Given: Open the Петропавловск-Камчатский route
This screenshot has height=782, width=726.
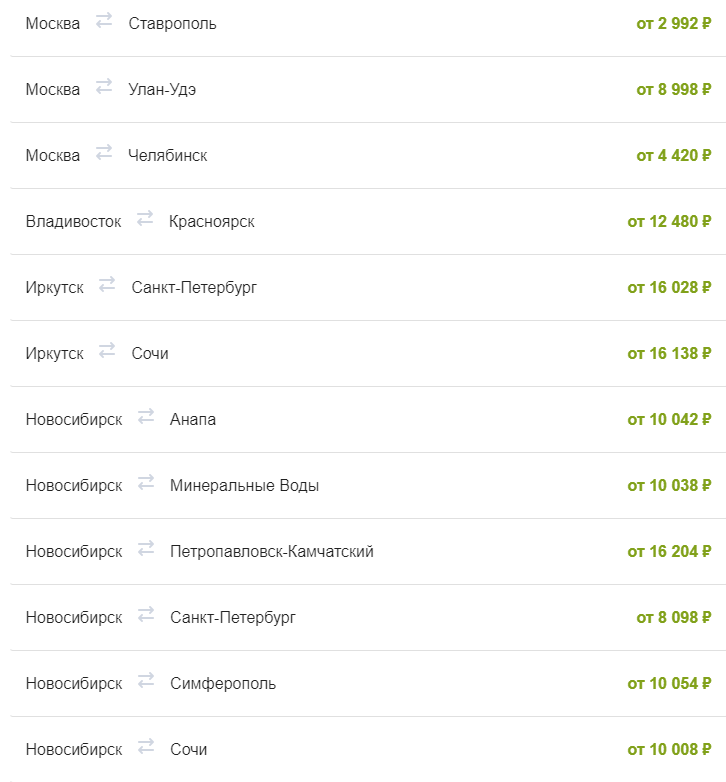Looking at the screenshot, I should click(272, 552).
